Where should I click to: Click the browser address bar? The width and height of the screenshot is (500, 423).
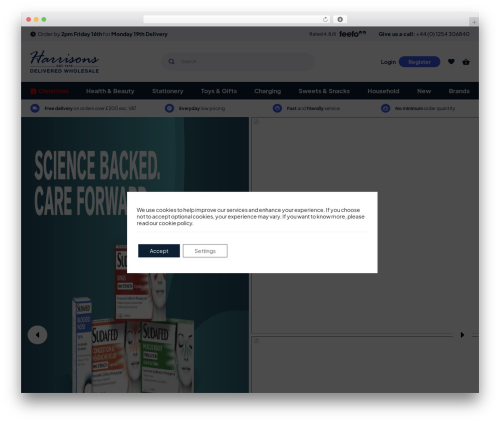237,19
